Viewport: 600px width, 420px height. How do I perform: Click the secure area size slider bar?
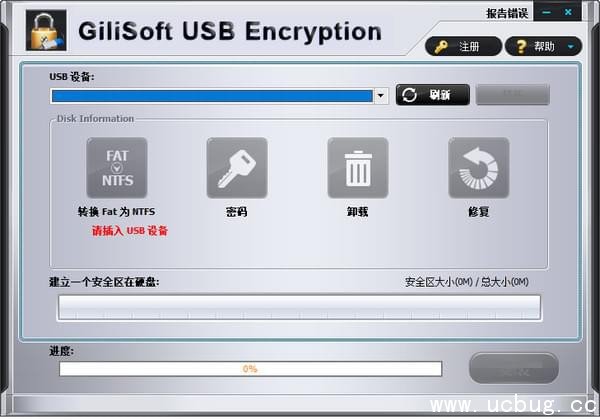click(299, 307)
